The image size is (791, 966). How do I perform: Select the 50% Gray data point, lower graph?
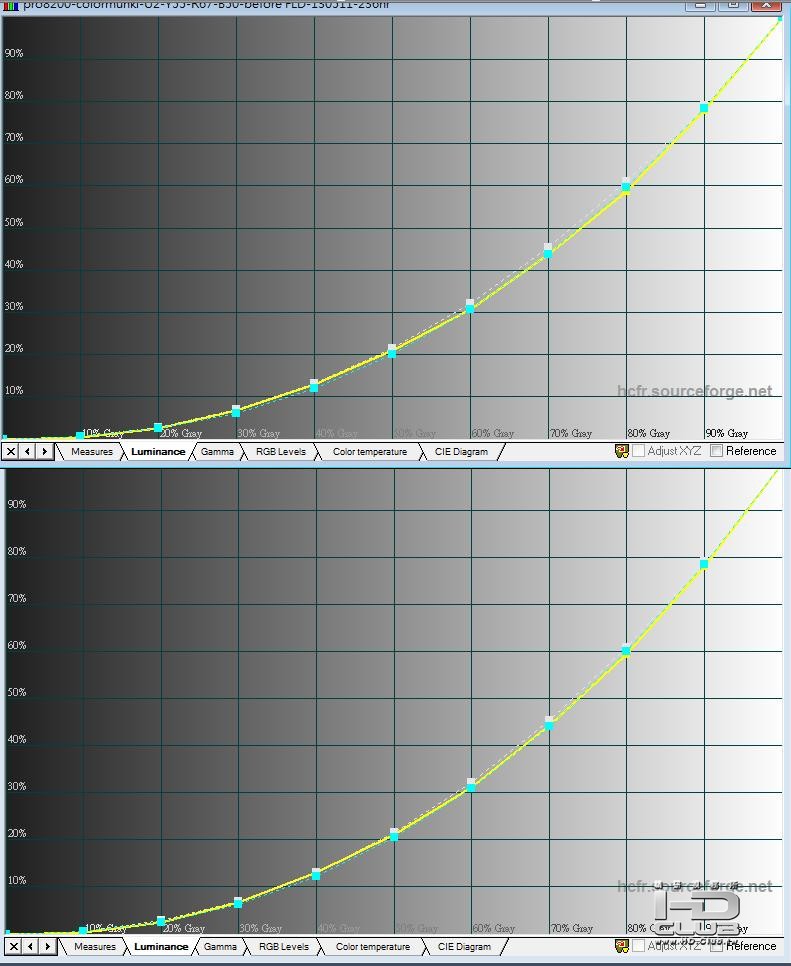[x=394, y=837]
